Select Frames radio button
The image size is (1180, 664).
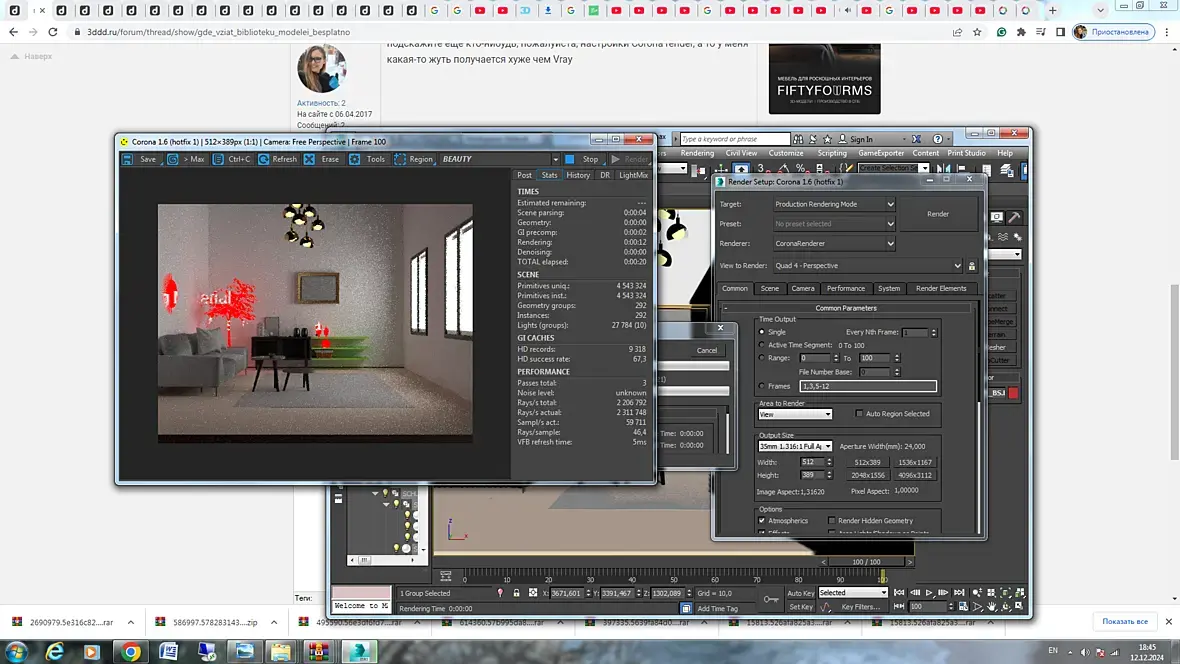tap(762, 386)
